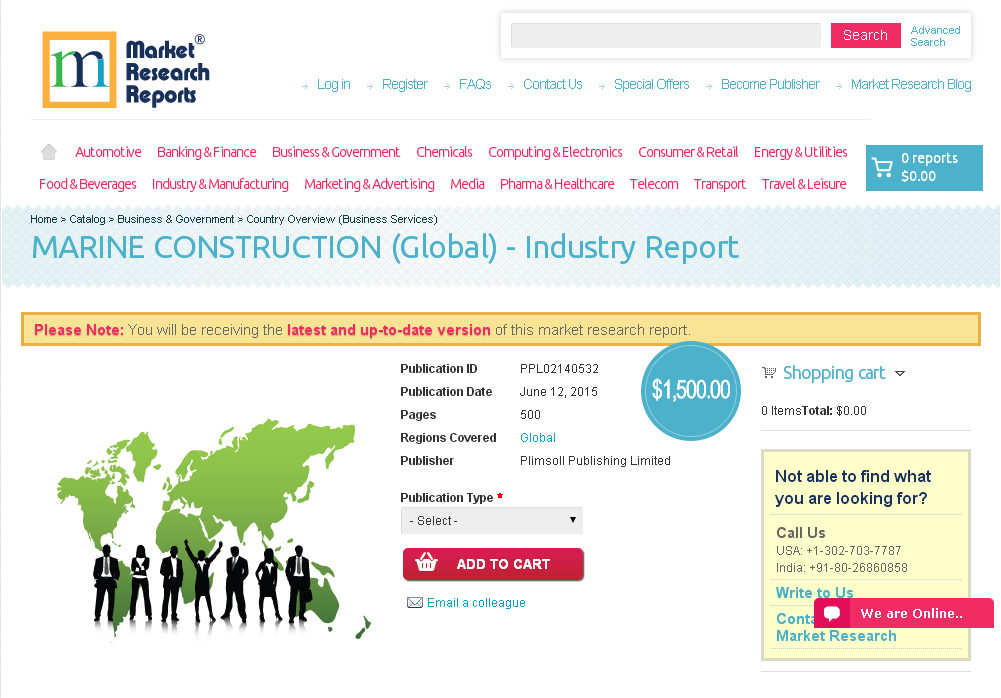The width and height of the screenshot is (1001, 698).
Task: Open the Global regions covered link
Action: click(x=537, y=437)
